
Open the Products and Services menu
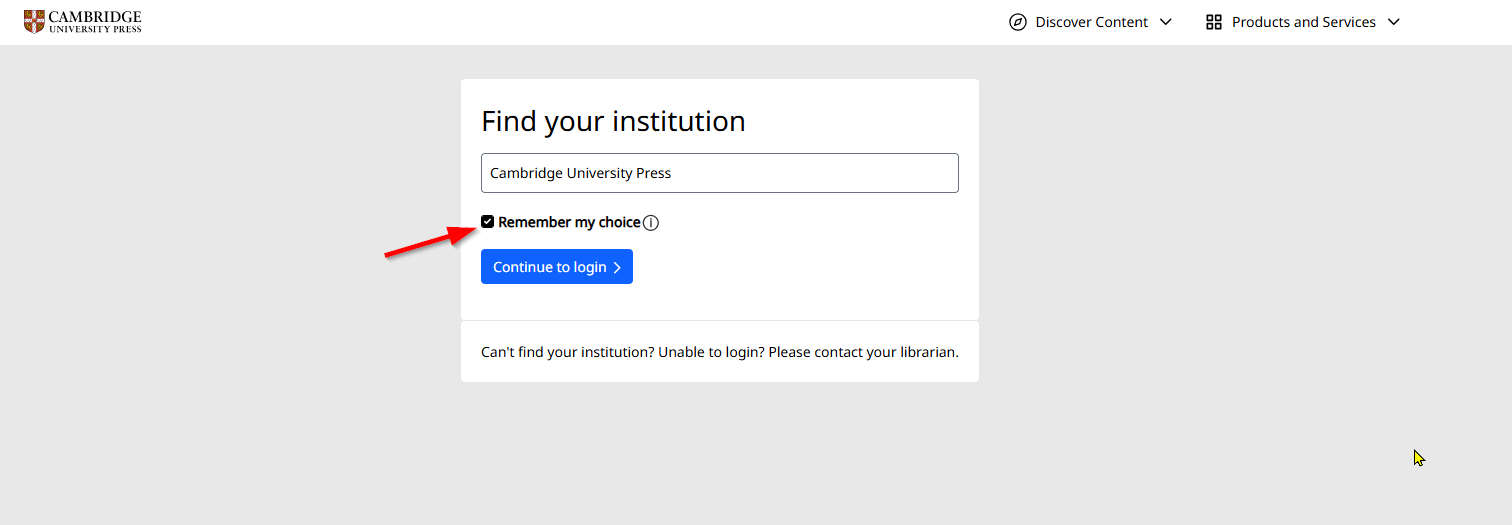tap(1303, 22)
